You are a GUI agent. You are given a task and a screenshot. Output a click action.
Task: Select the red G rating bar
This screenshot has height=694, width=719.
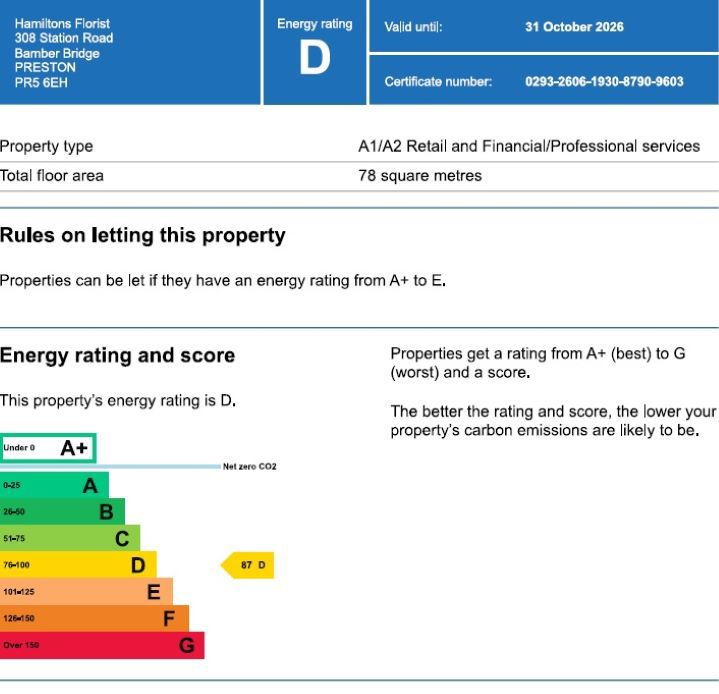pyautogui.click(x=102, y=645)
